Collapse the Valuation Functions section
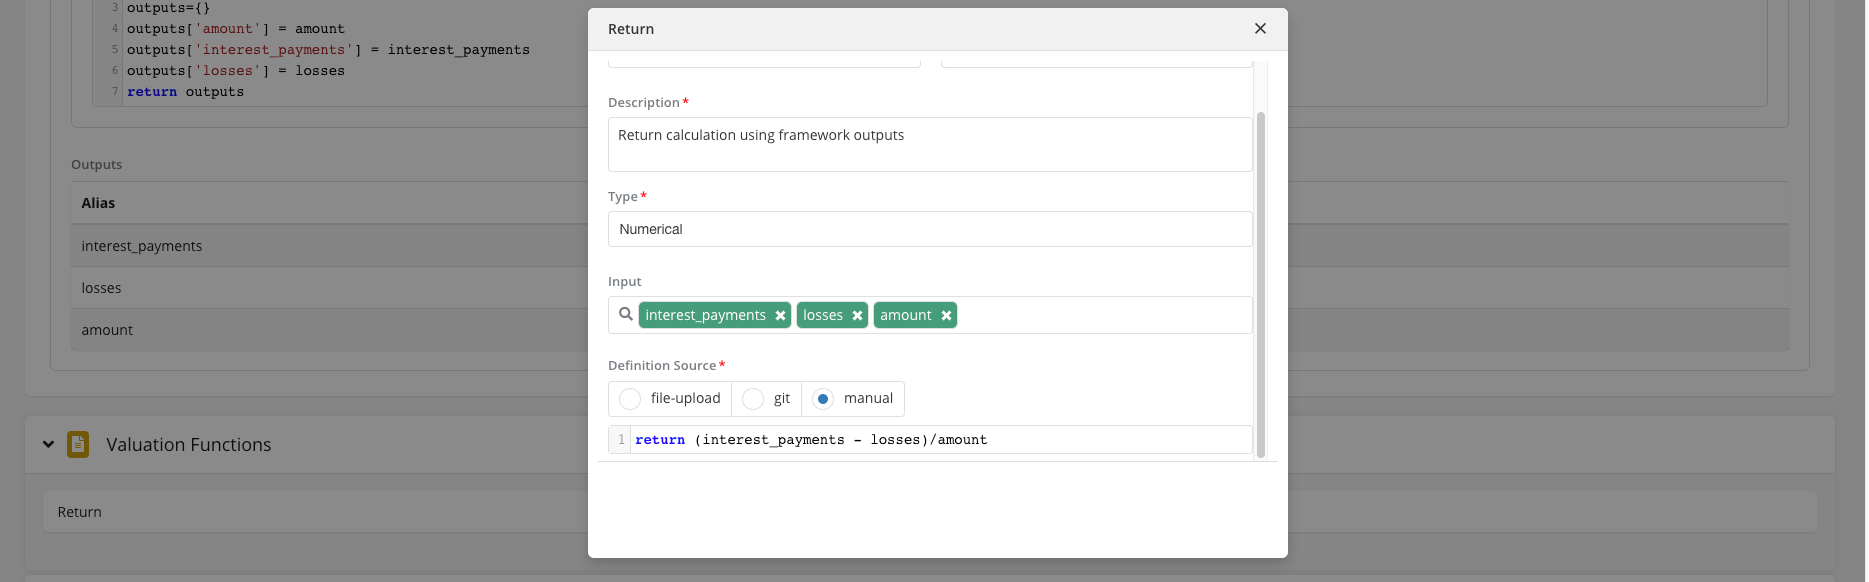The image size is (1869, 582). (48, 444)
